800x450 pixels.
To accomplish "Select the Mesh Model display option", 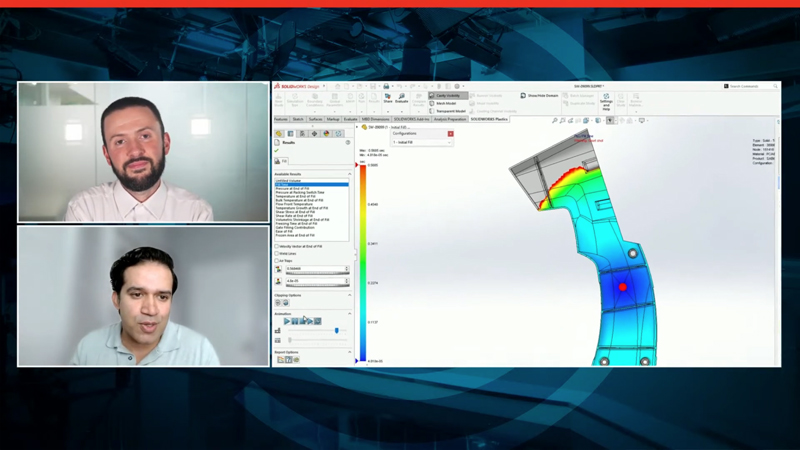I will pos(445,103).
